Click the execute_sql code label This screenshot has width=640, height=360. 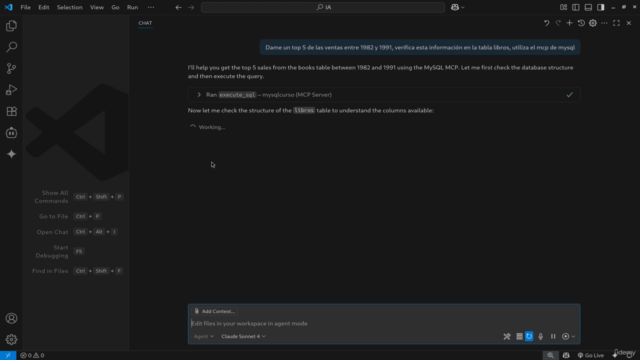237,95
